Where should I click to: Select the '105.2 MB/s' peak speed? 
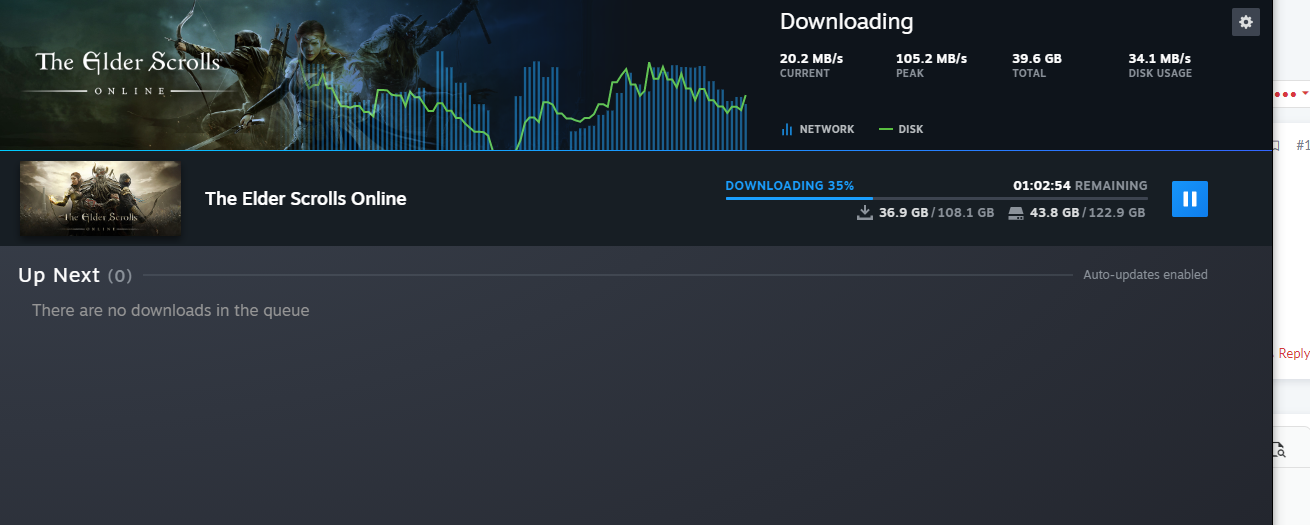[931, 58]
